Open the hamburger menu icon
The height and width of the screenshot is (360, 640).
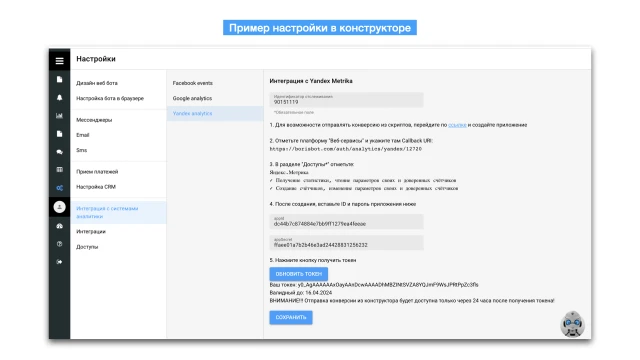pos(60,61)
